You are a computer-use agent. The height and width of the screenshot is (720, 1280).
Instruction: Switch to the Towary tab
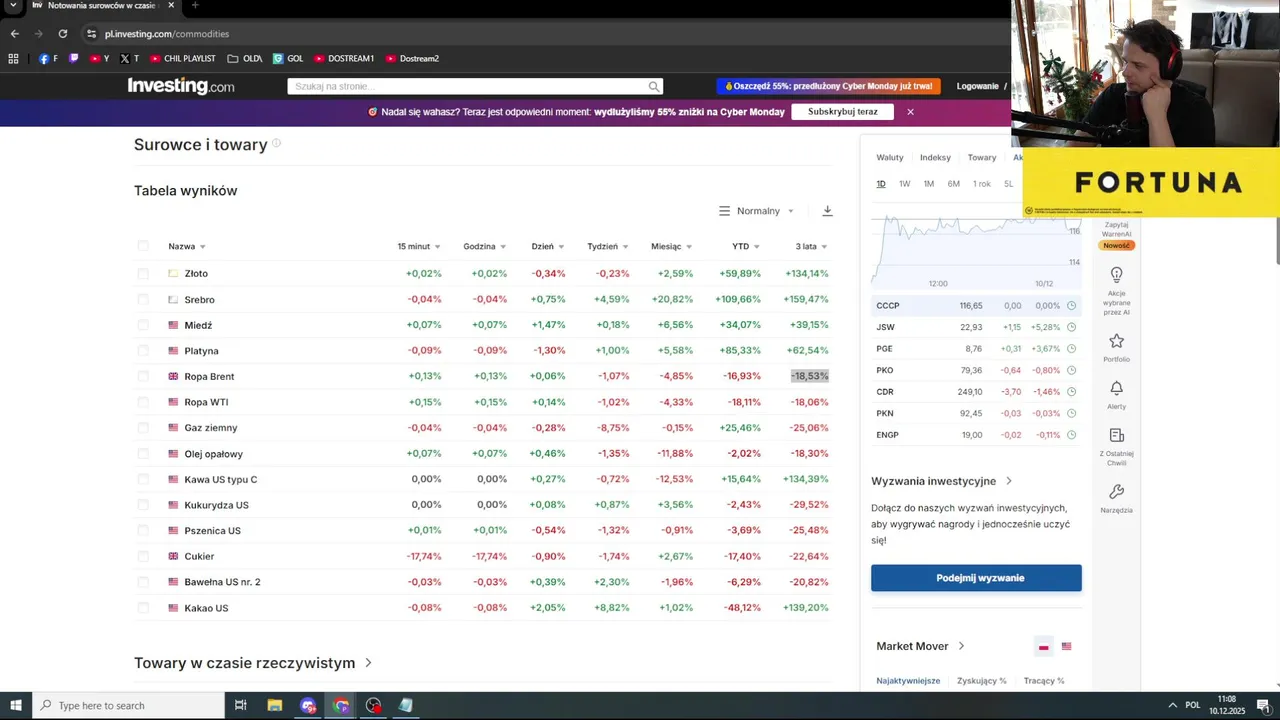click(982, 157)
